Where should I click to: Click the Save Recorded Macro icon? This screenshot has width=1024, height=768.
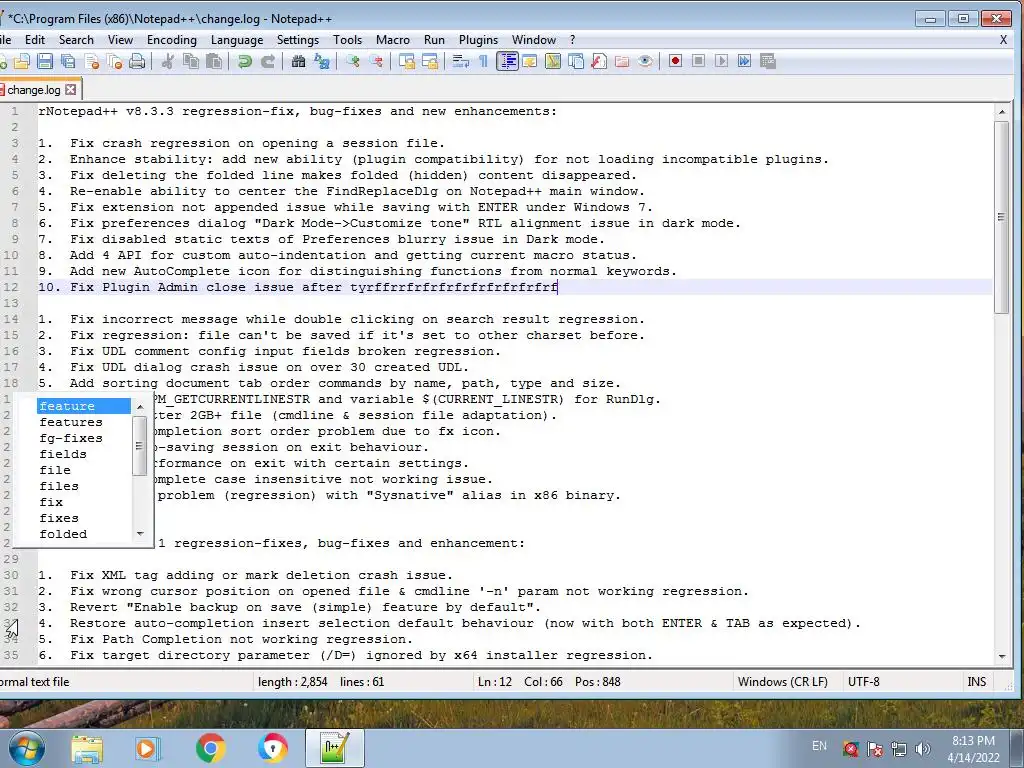coord(768,61)
